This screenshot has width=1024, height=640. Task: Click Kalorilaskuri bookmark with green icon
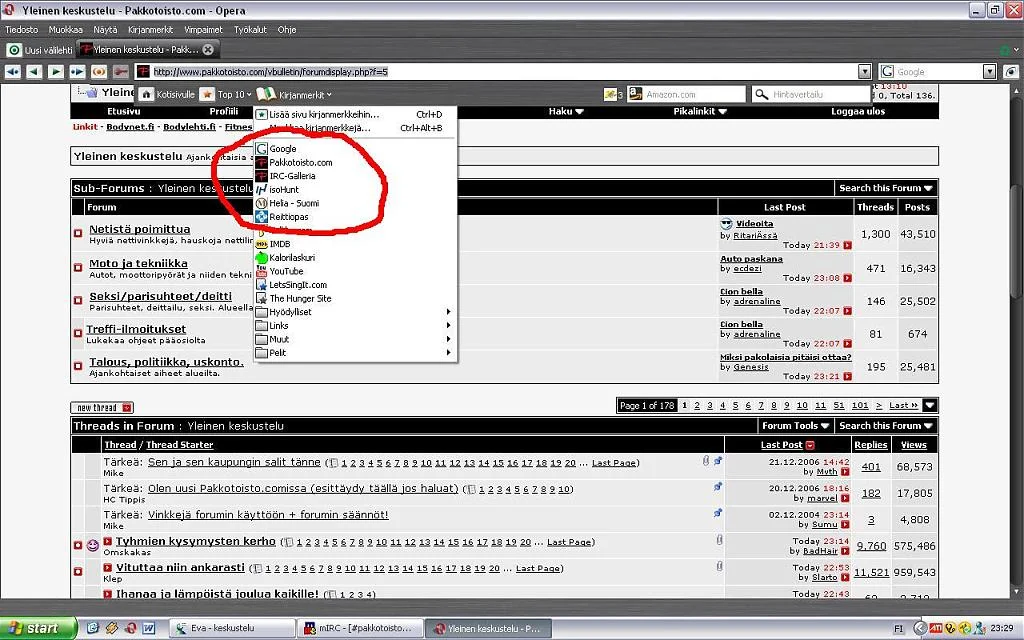tap(292, 257)
